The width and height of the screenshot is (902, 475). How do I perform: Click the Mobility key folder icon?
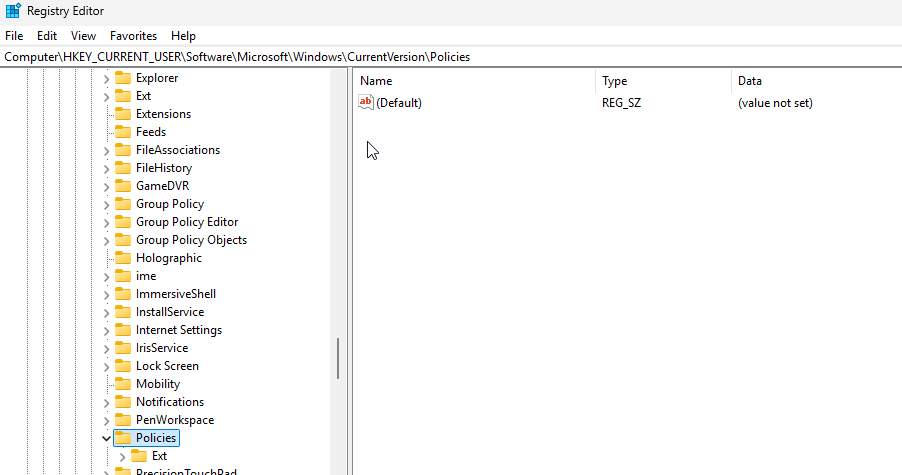(x=123, y=384)
